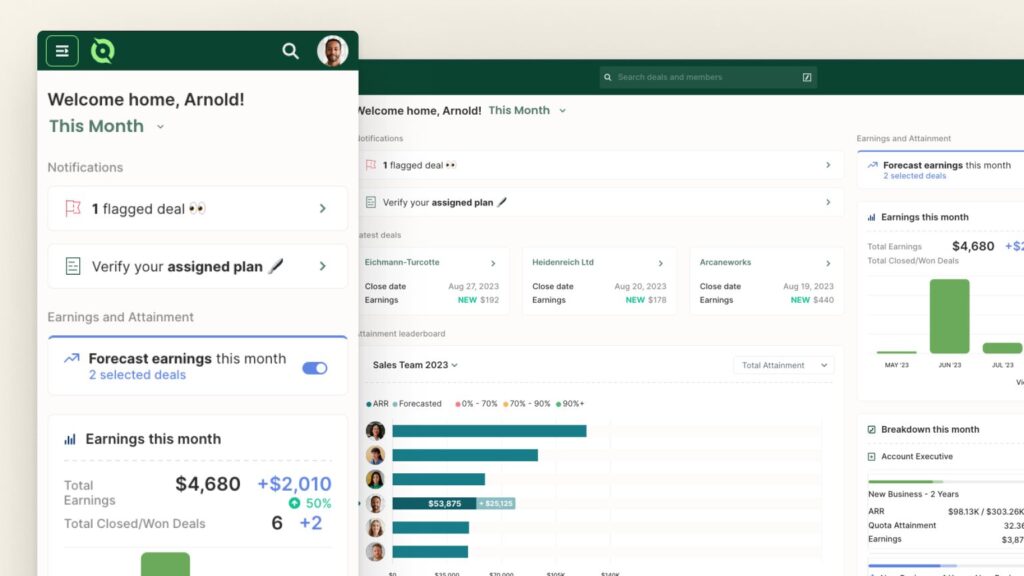The height and width of the screenshot is (576, 1024).
Task: Select the second leaderboard member avatar
Action: [x=376, y=455]
